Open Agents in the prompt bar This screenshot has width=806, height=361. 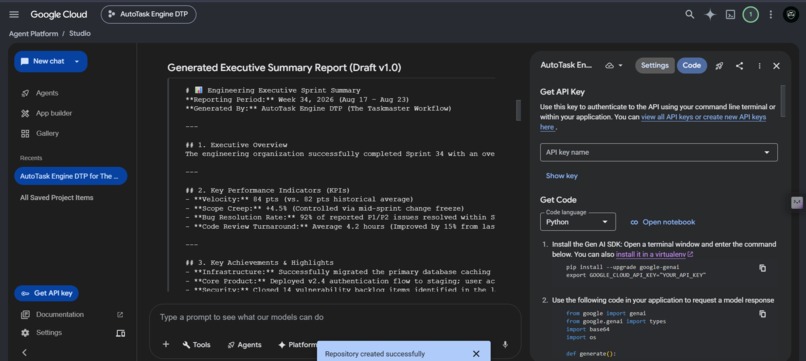(x=244, y=345)
